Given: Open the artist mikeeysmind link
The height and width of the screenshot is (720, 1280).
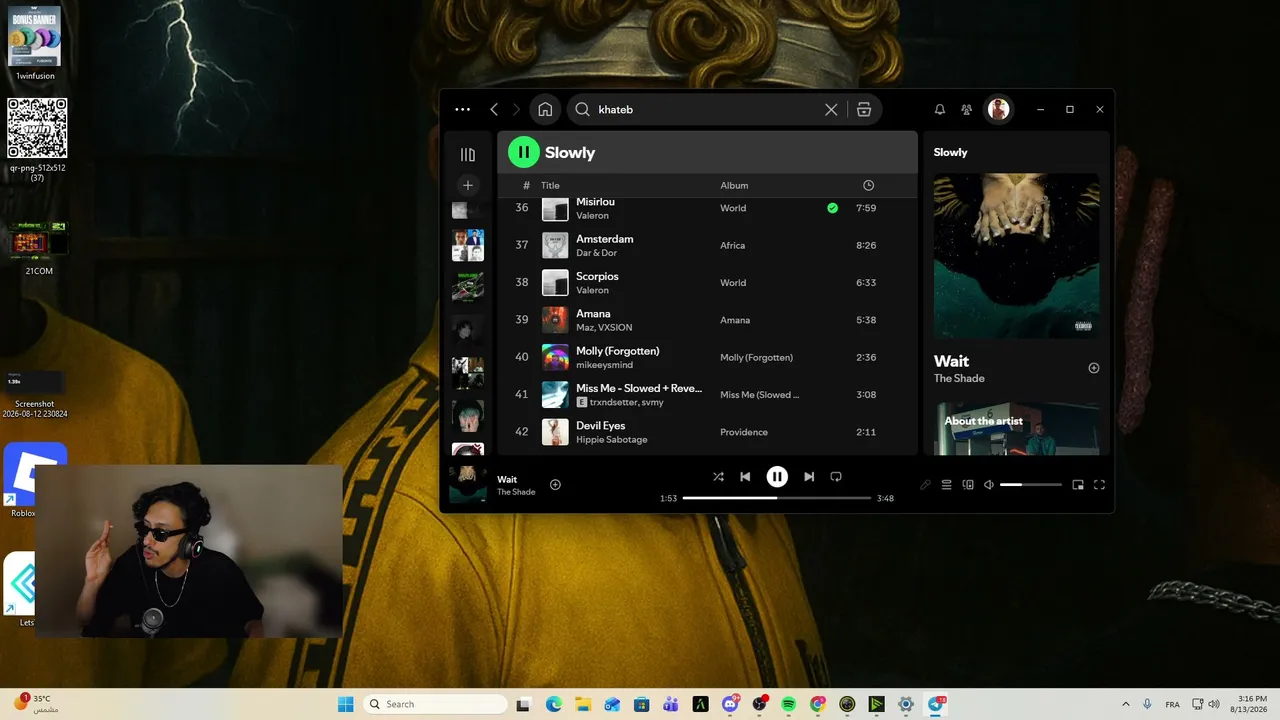Looking at the screenshot, I should click(604, 365).
